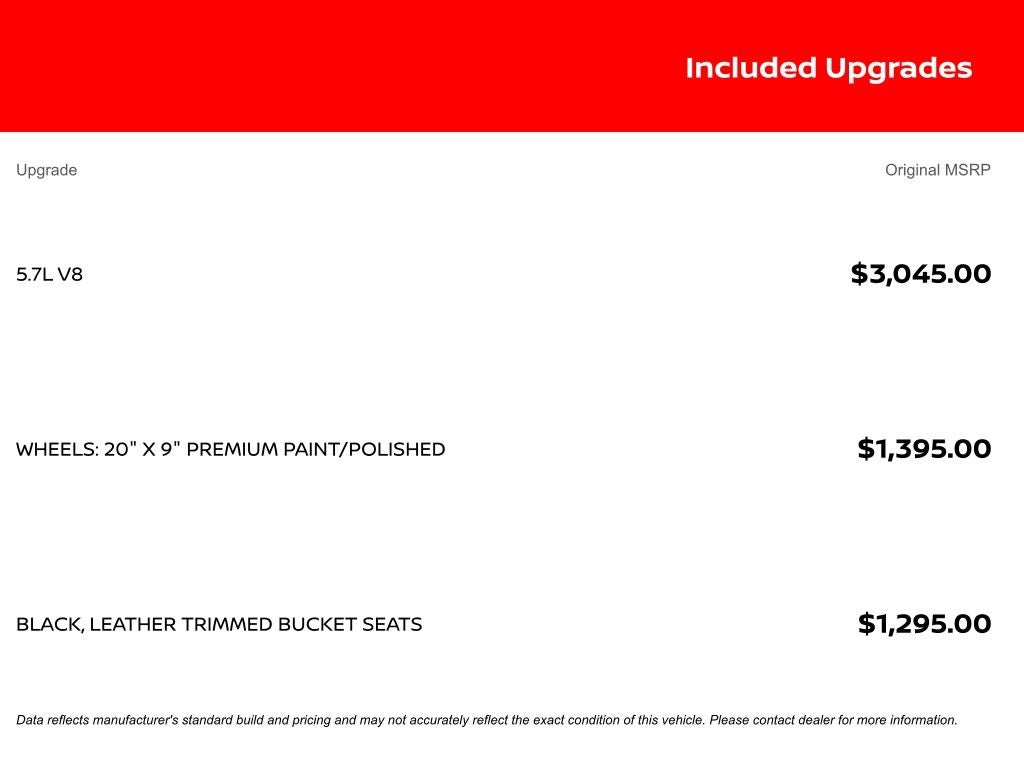Click the empty left area of red banner
The image size is (1024, 768).
(x=250, y=66)
